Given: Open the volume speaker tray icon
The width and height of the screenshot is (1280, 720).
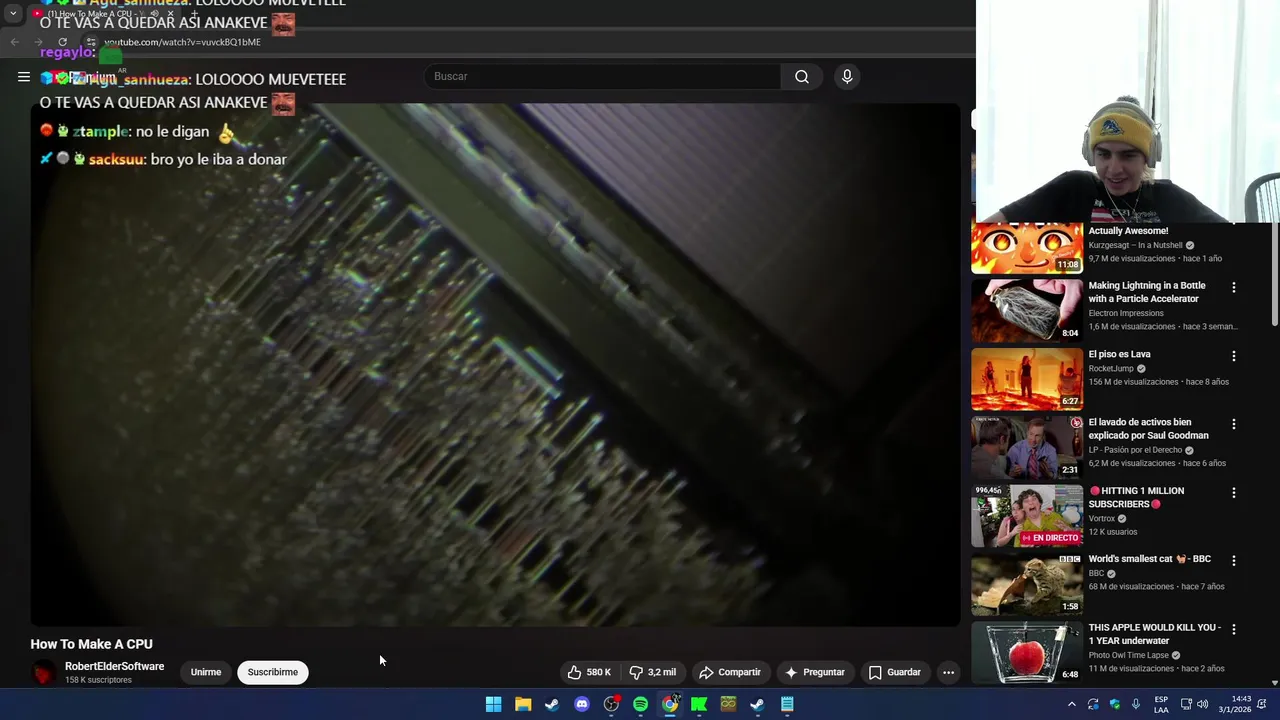Looking at the screenshot, I should point(1202,704).
